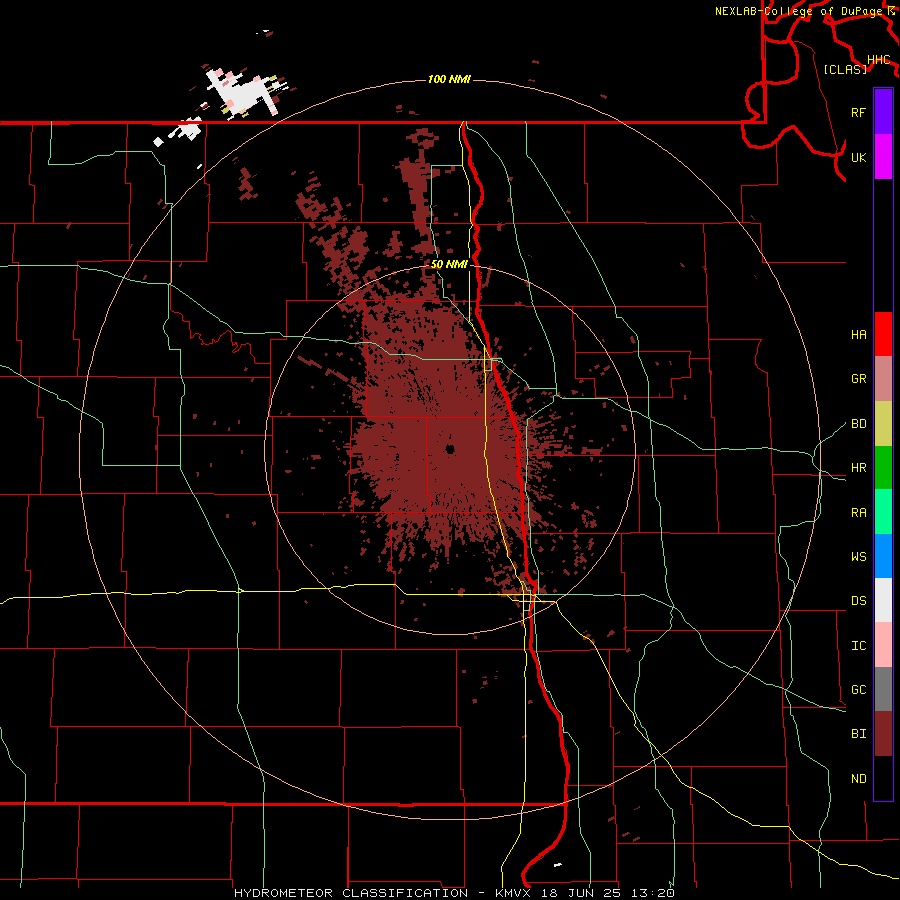
Task: Click the "HA" legend label
Action: click(858, 335)
